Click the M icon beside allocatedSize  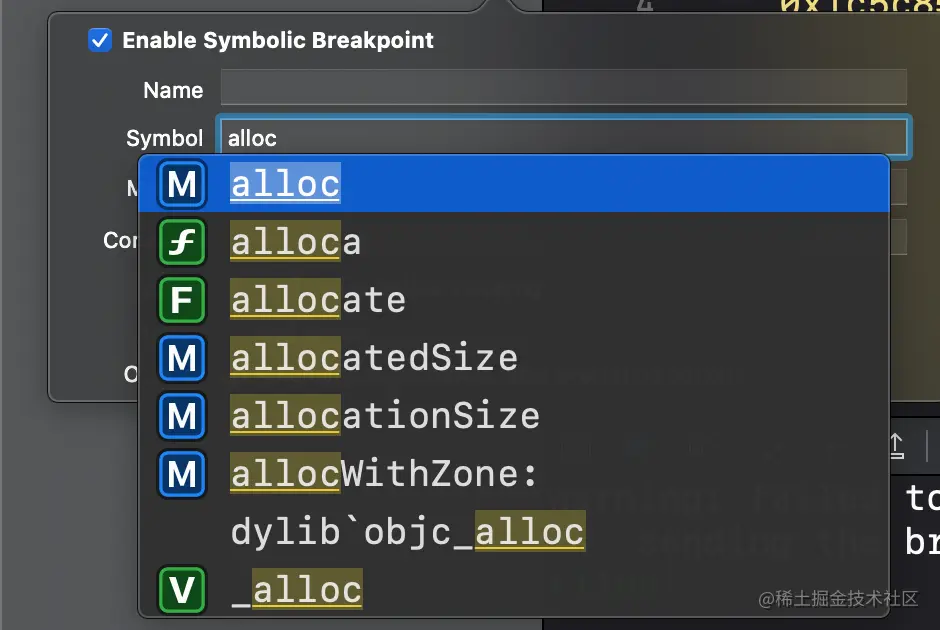[182, 358]
